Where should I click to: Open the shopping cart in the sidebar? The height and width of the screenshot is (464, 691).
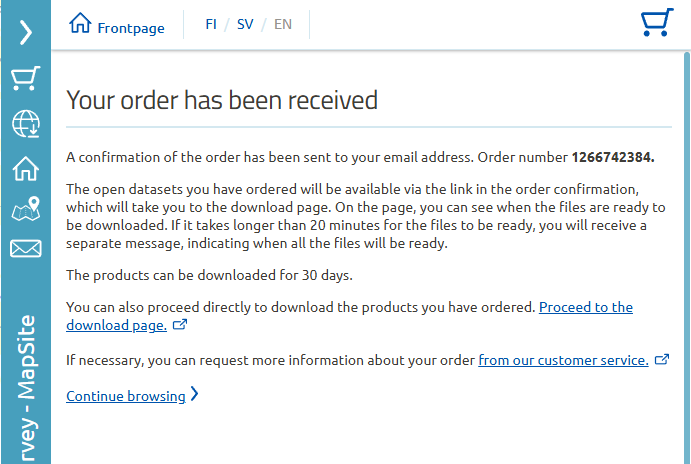coord(26,78)
